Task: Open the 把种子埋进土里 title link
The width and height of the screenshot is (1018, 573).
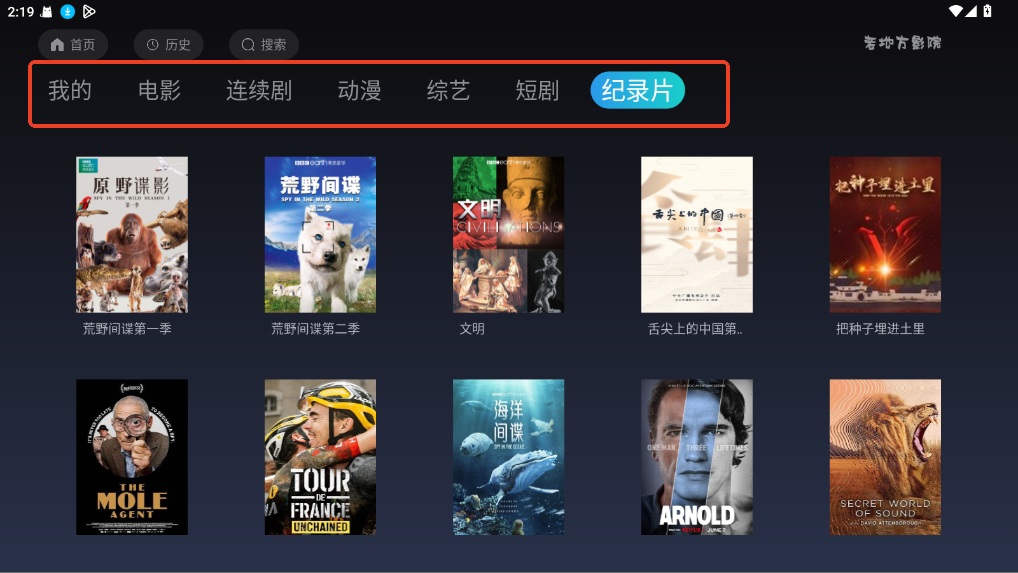Action: point(880,329)
